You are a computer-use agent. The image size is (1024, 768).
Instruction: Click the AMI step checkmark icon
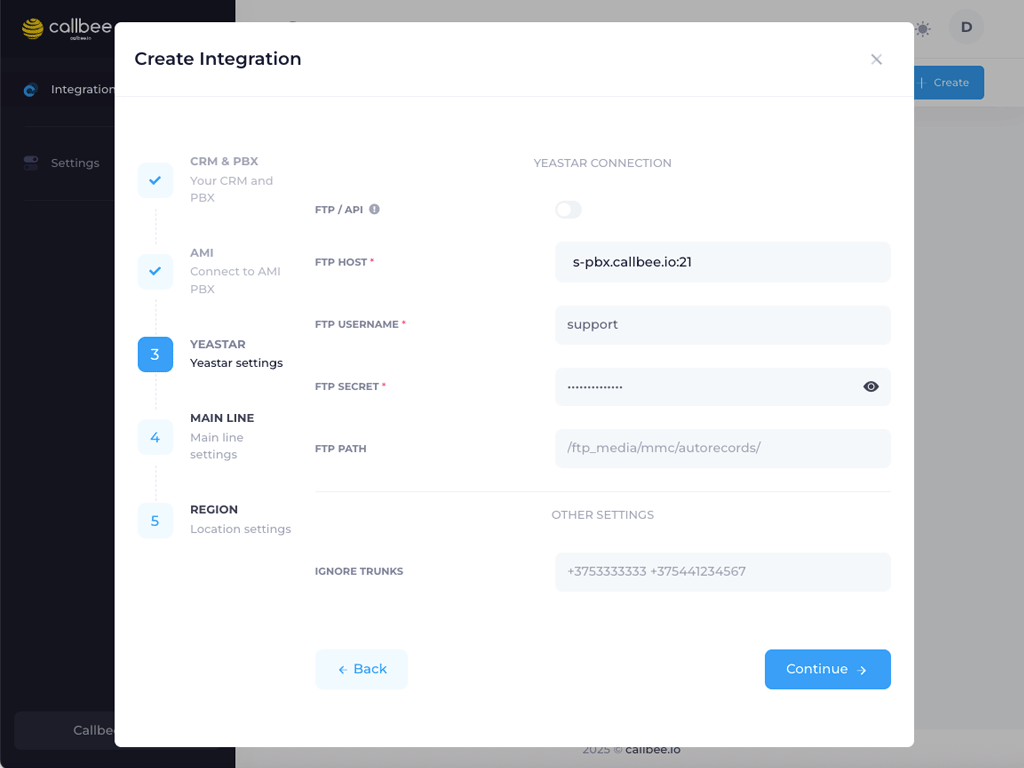(x=155, y=271)
